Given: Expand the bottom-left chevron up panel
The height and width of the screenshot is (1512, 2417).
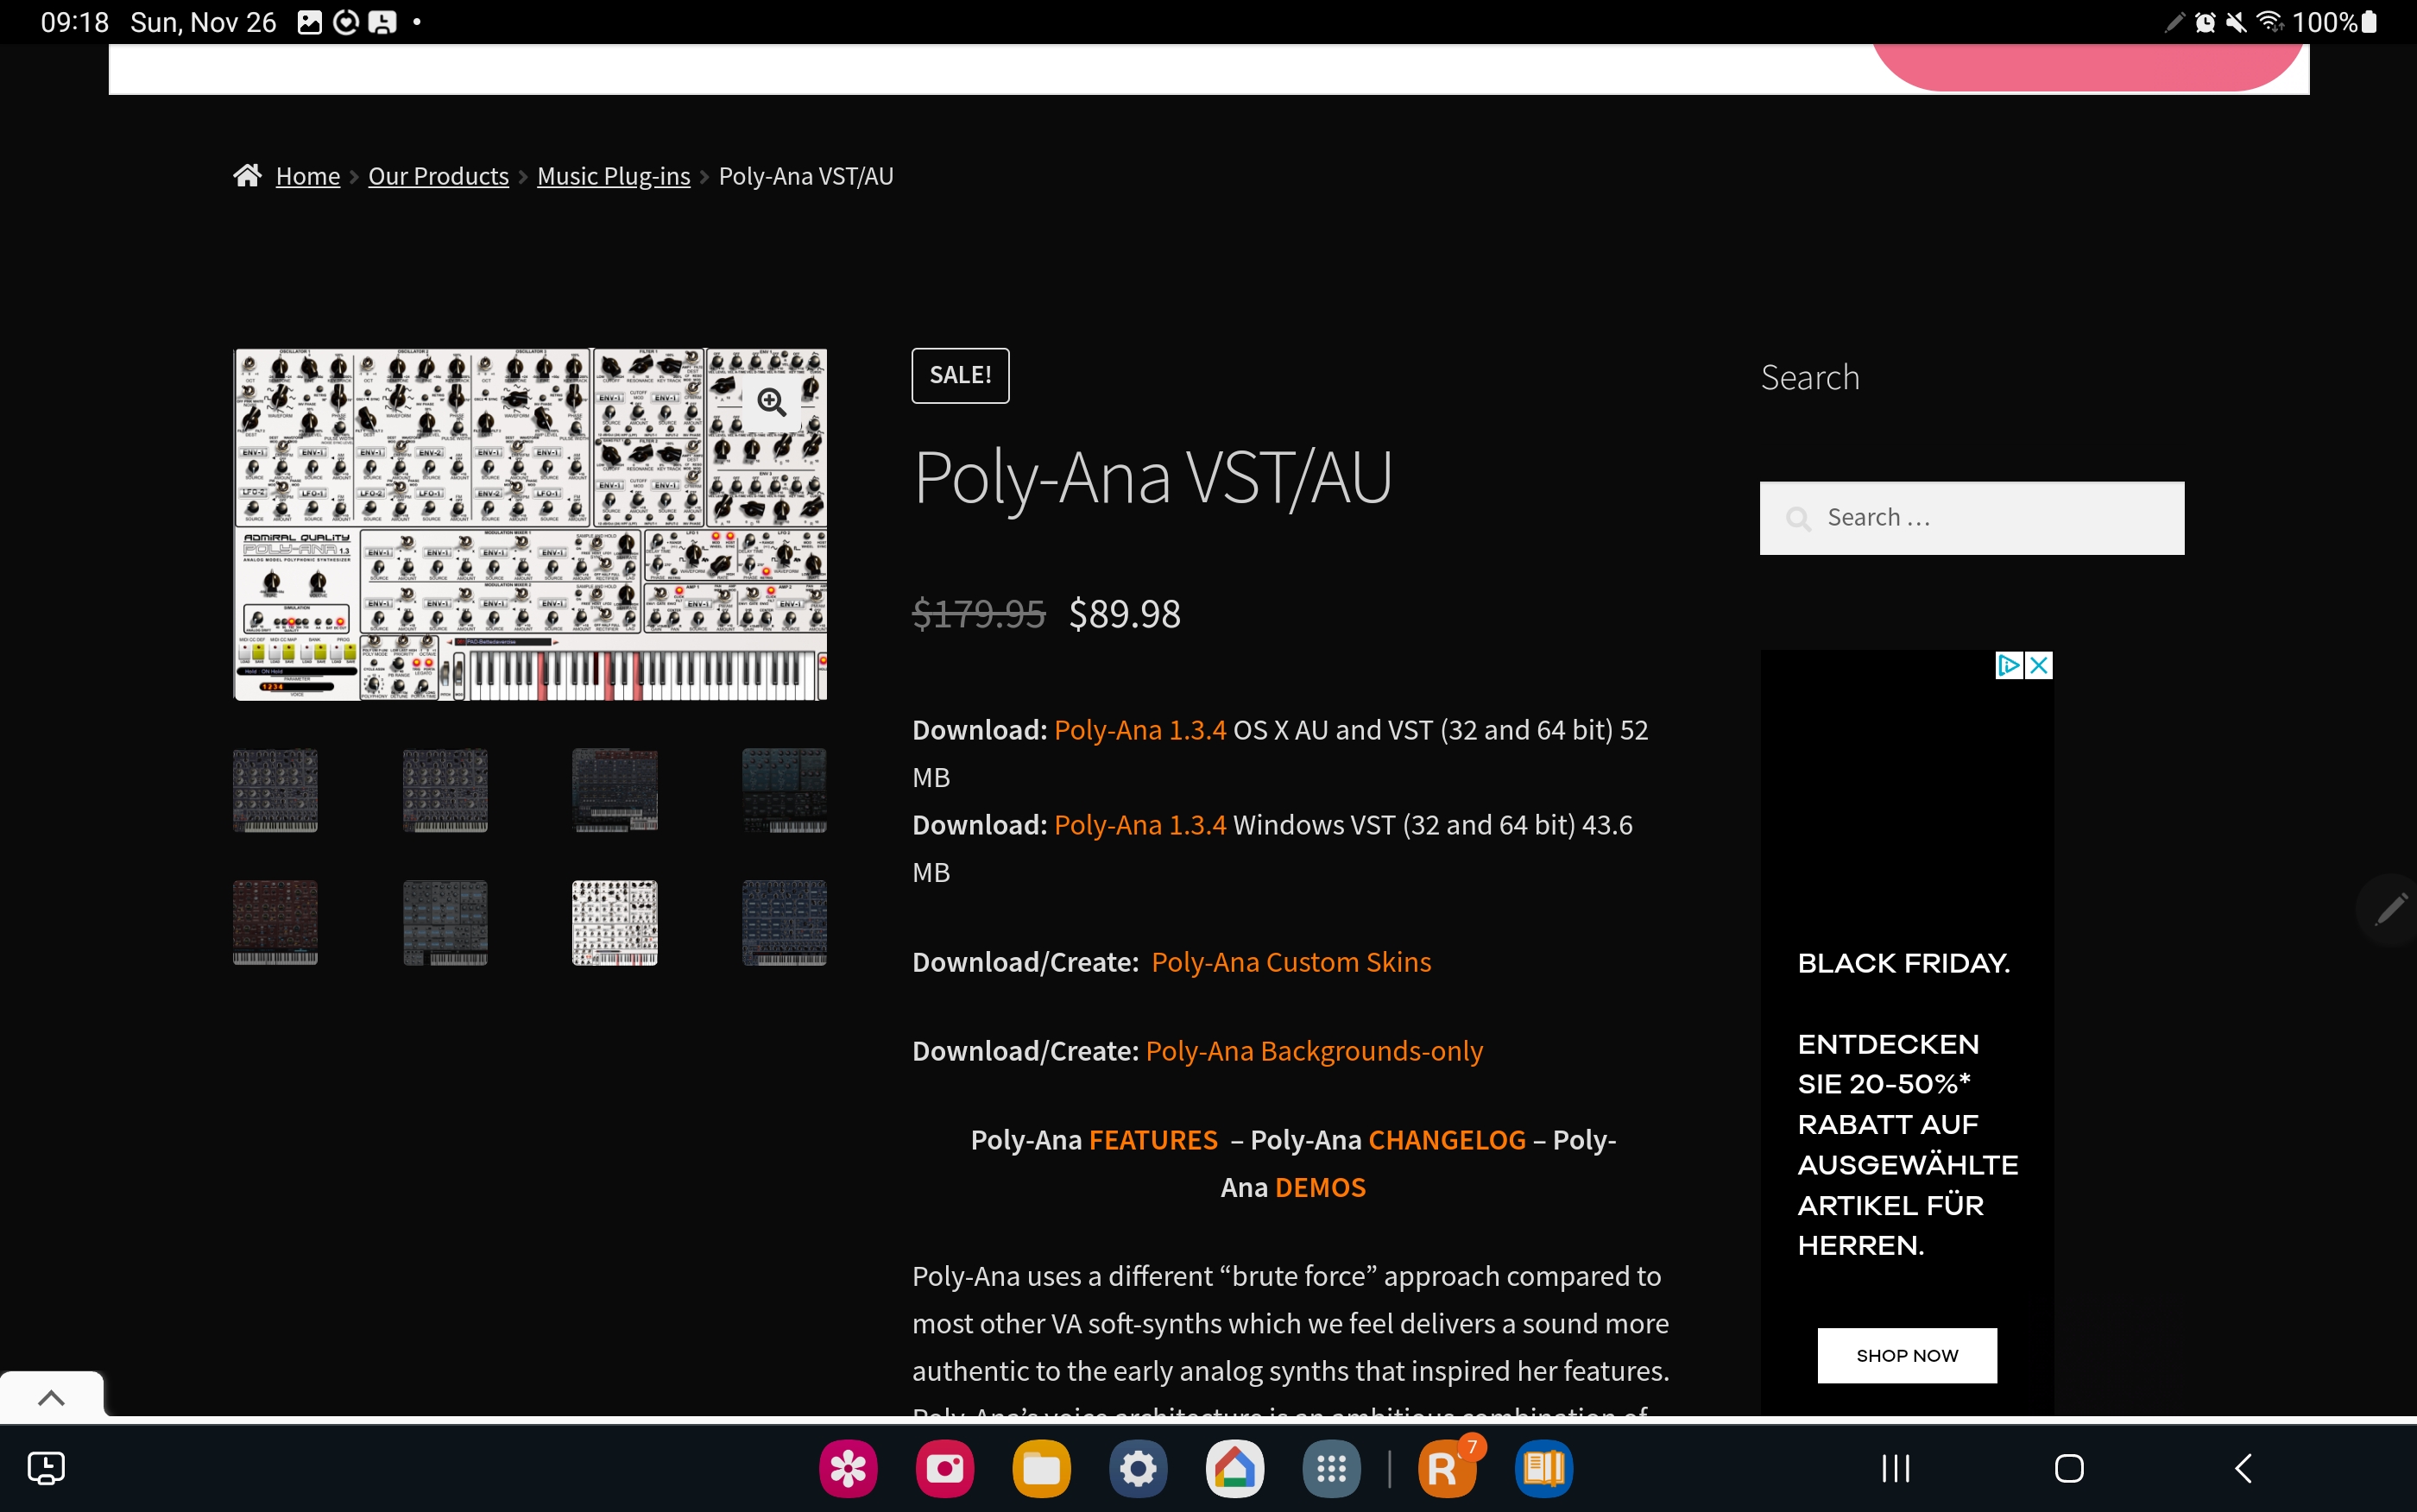Looking at the screenshot, I should [x=51, y=1397].
